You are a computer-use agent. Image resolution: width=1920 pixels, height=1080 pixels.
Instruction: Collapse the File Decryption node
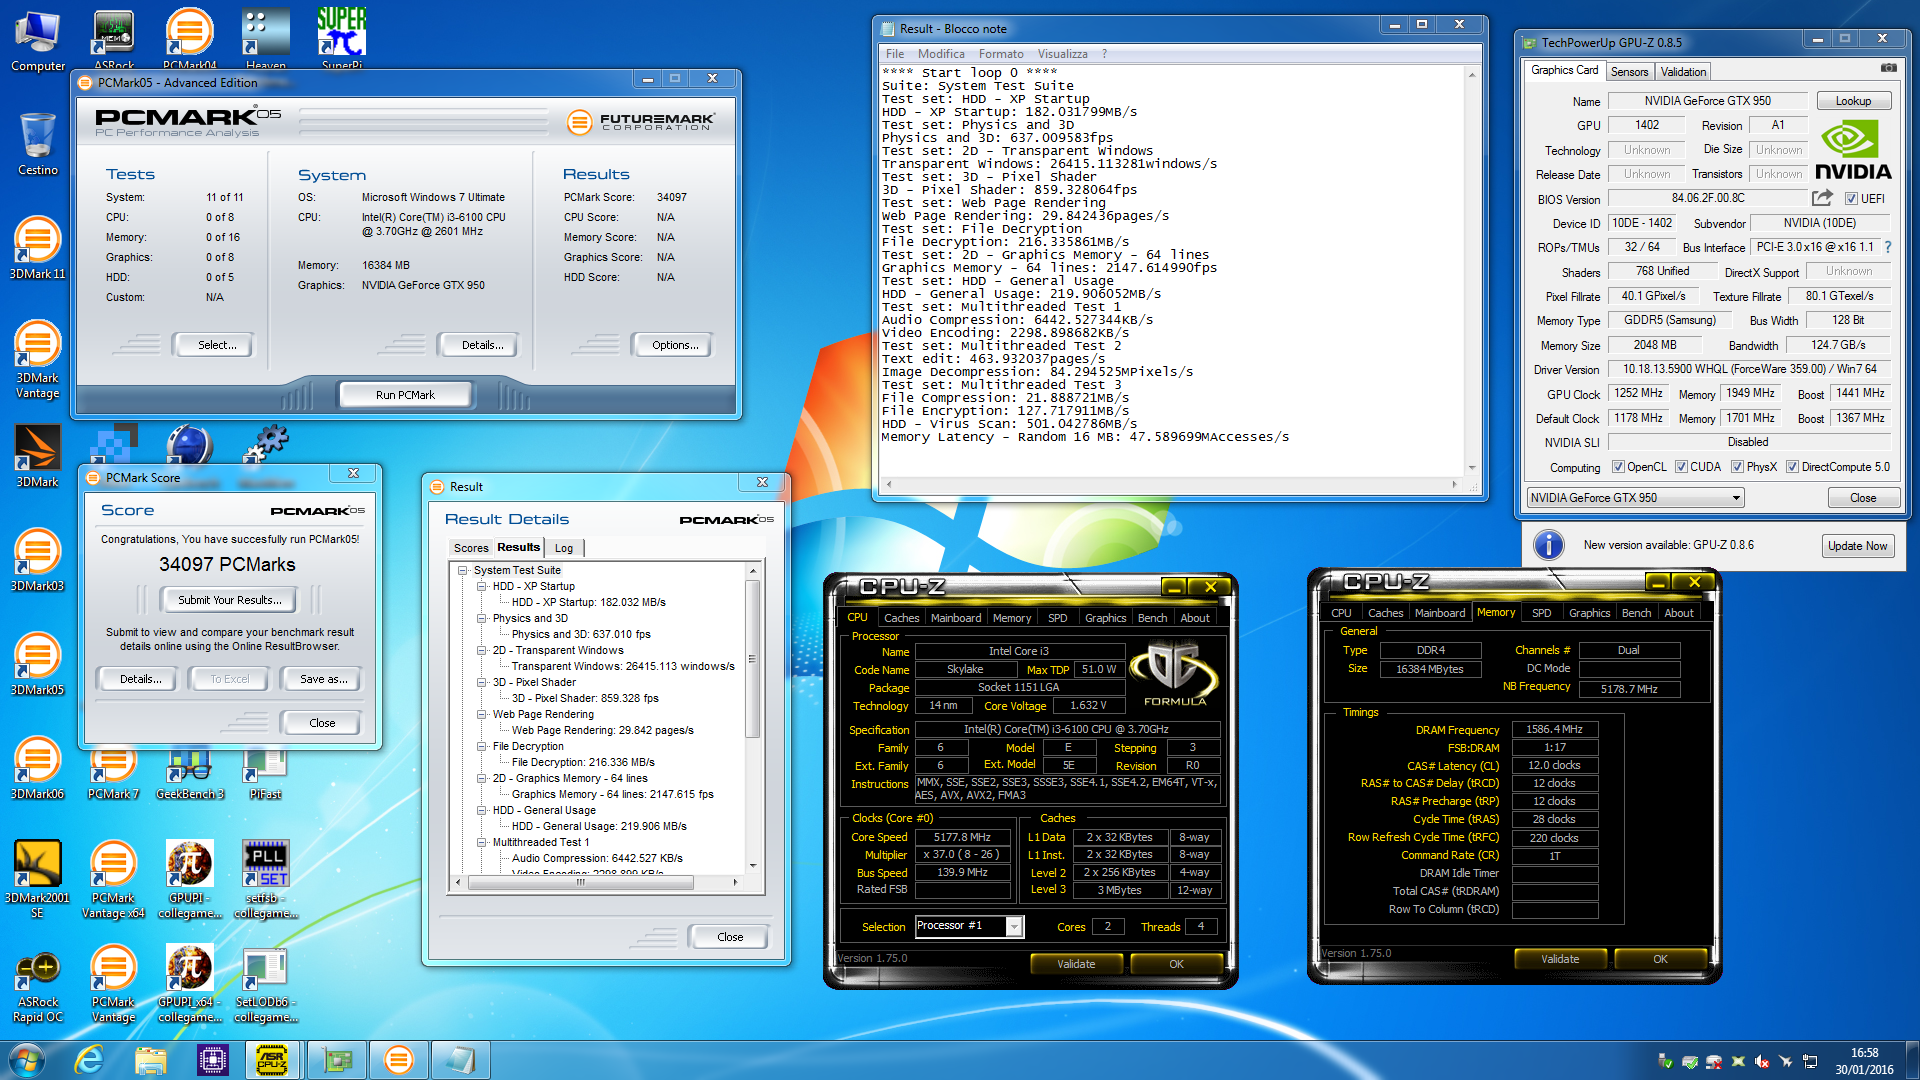click(x=481, y=746)
